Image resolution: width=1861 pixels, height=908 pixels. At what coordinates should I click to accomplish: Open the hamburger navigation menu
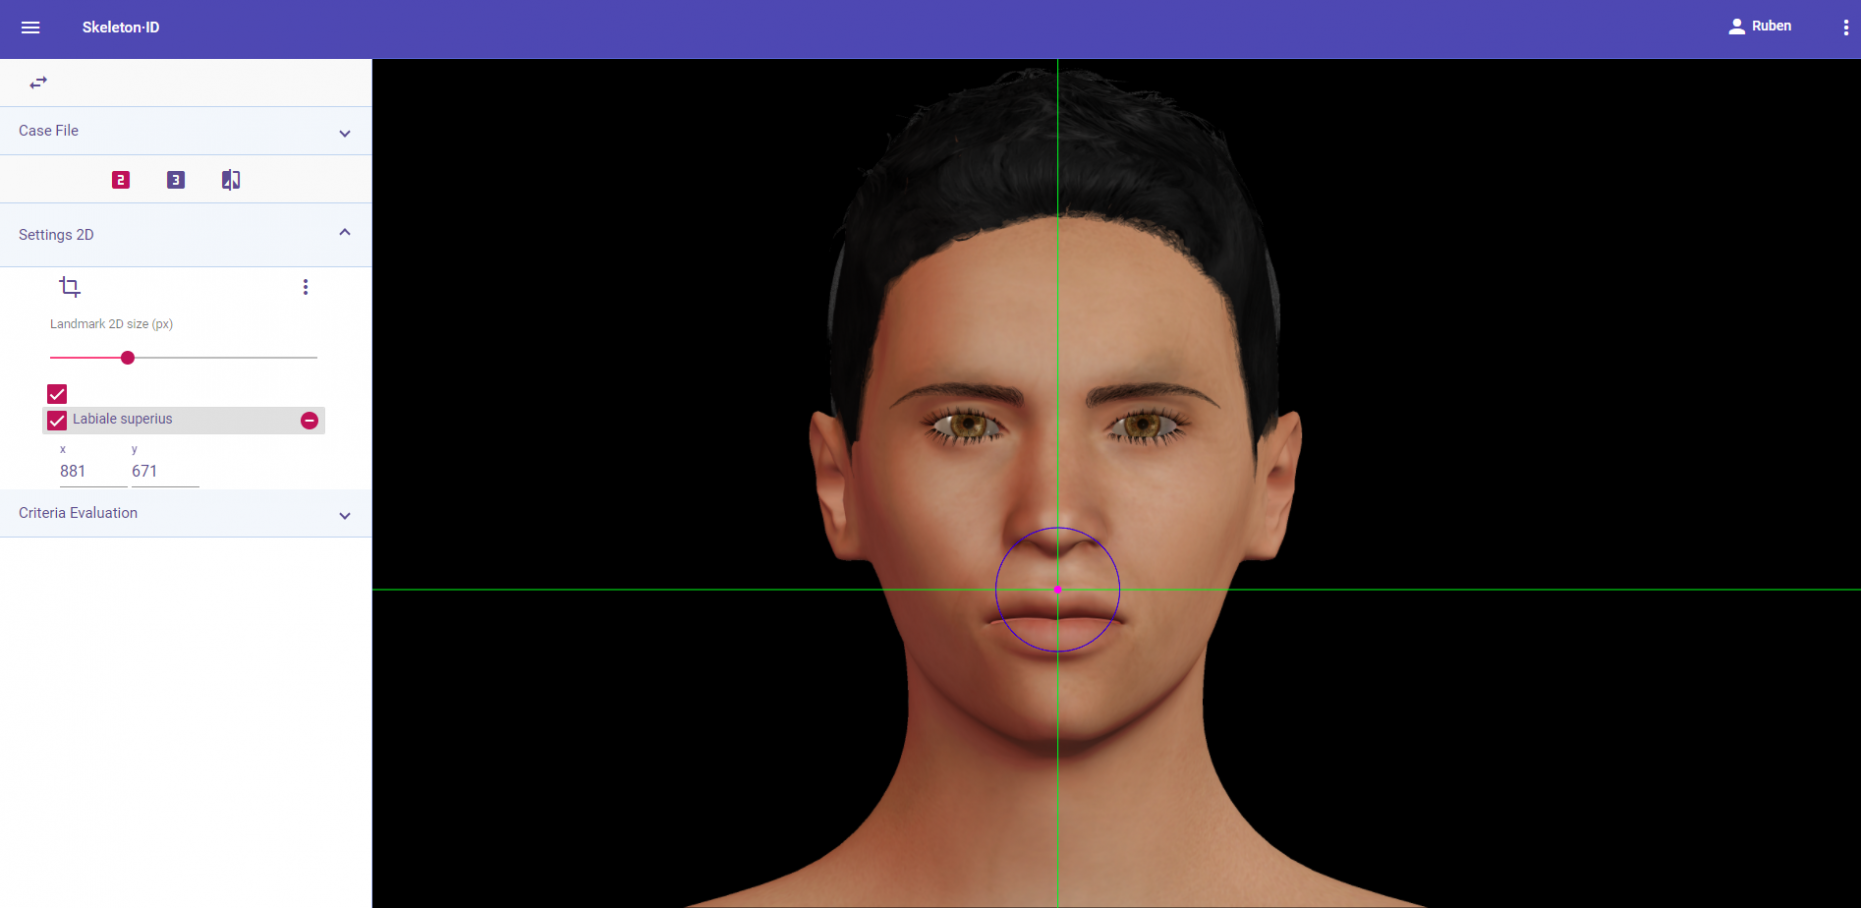31,28
